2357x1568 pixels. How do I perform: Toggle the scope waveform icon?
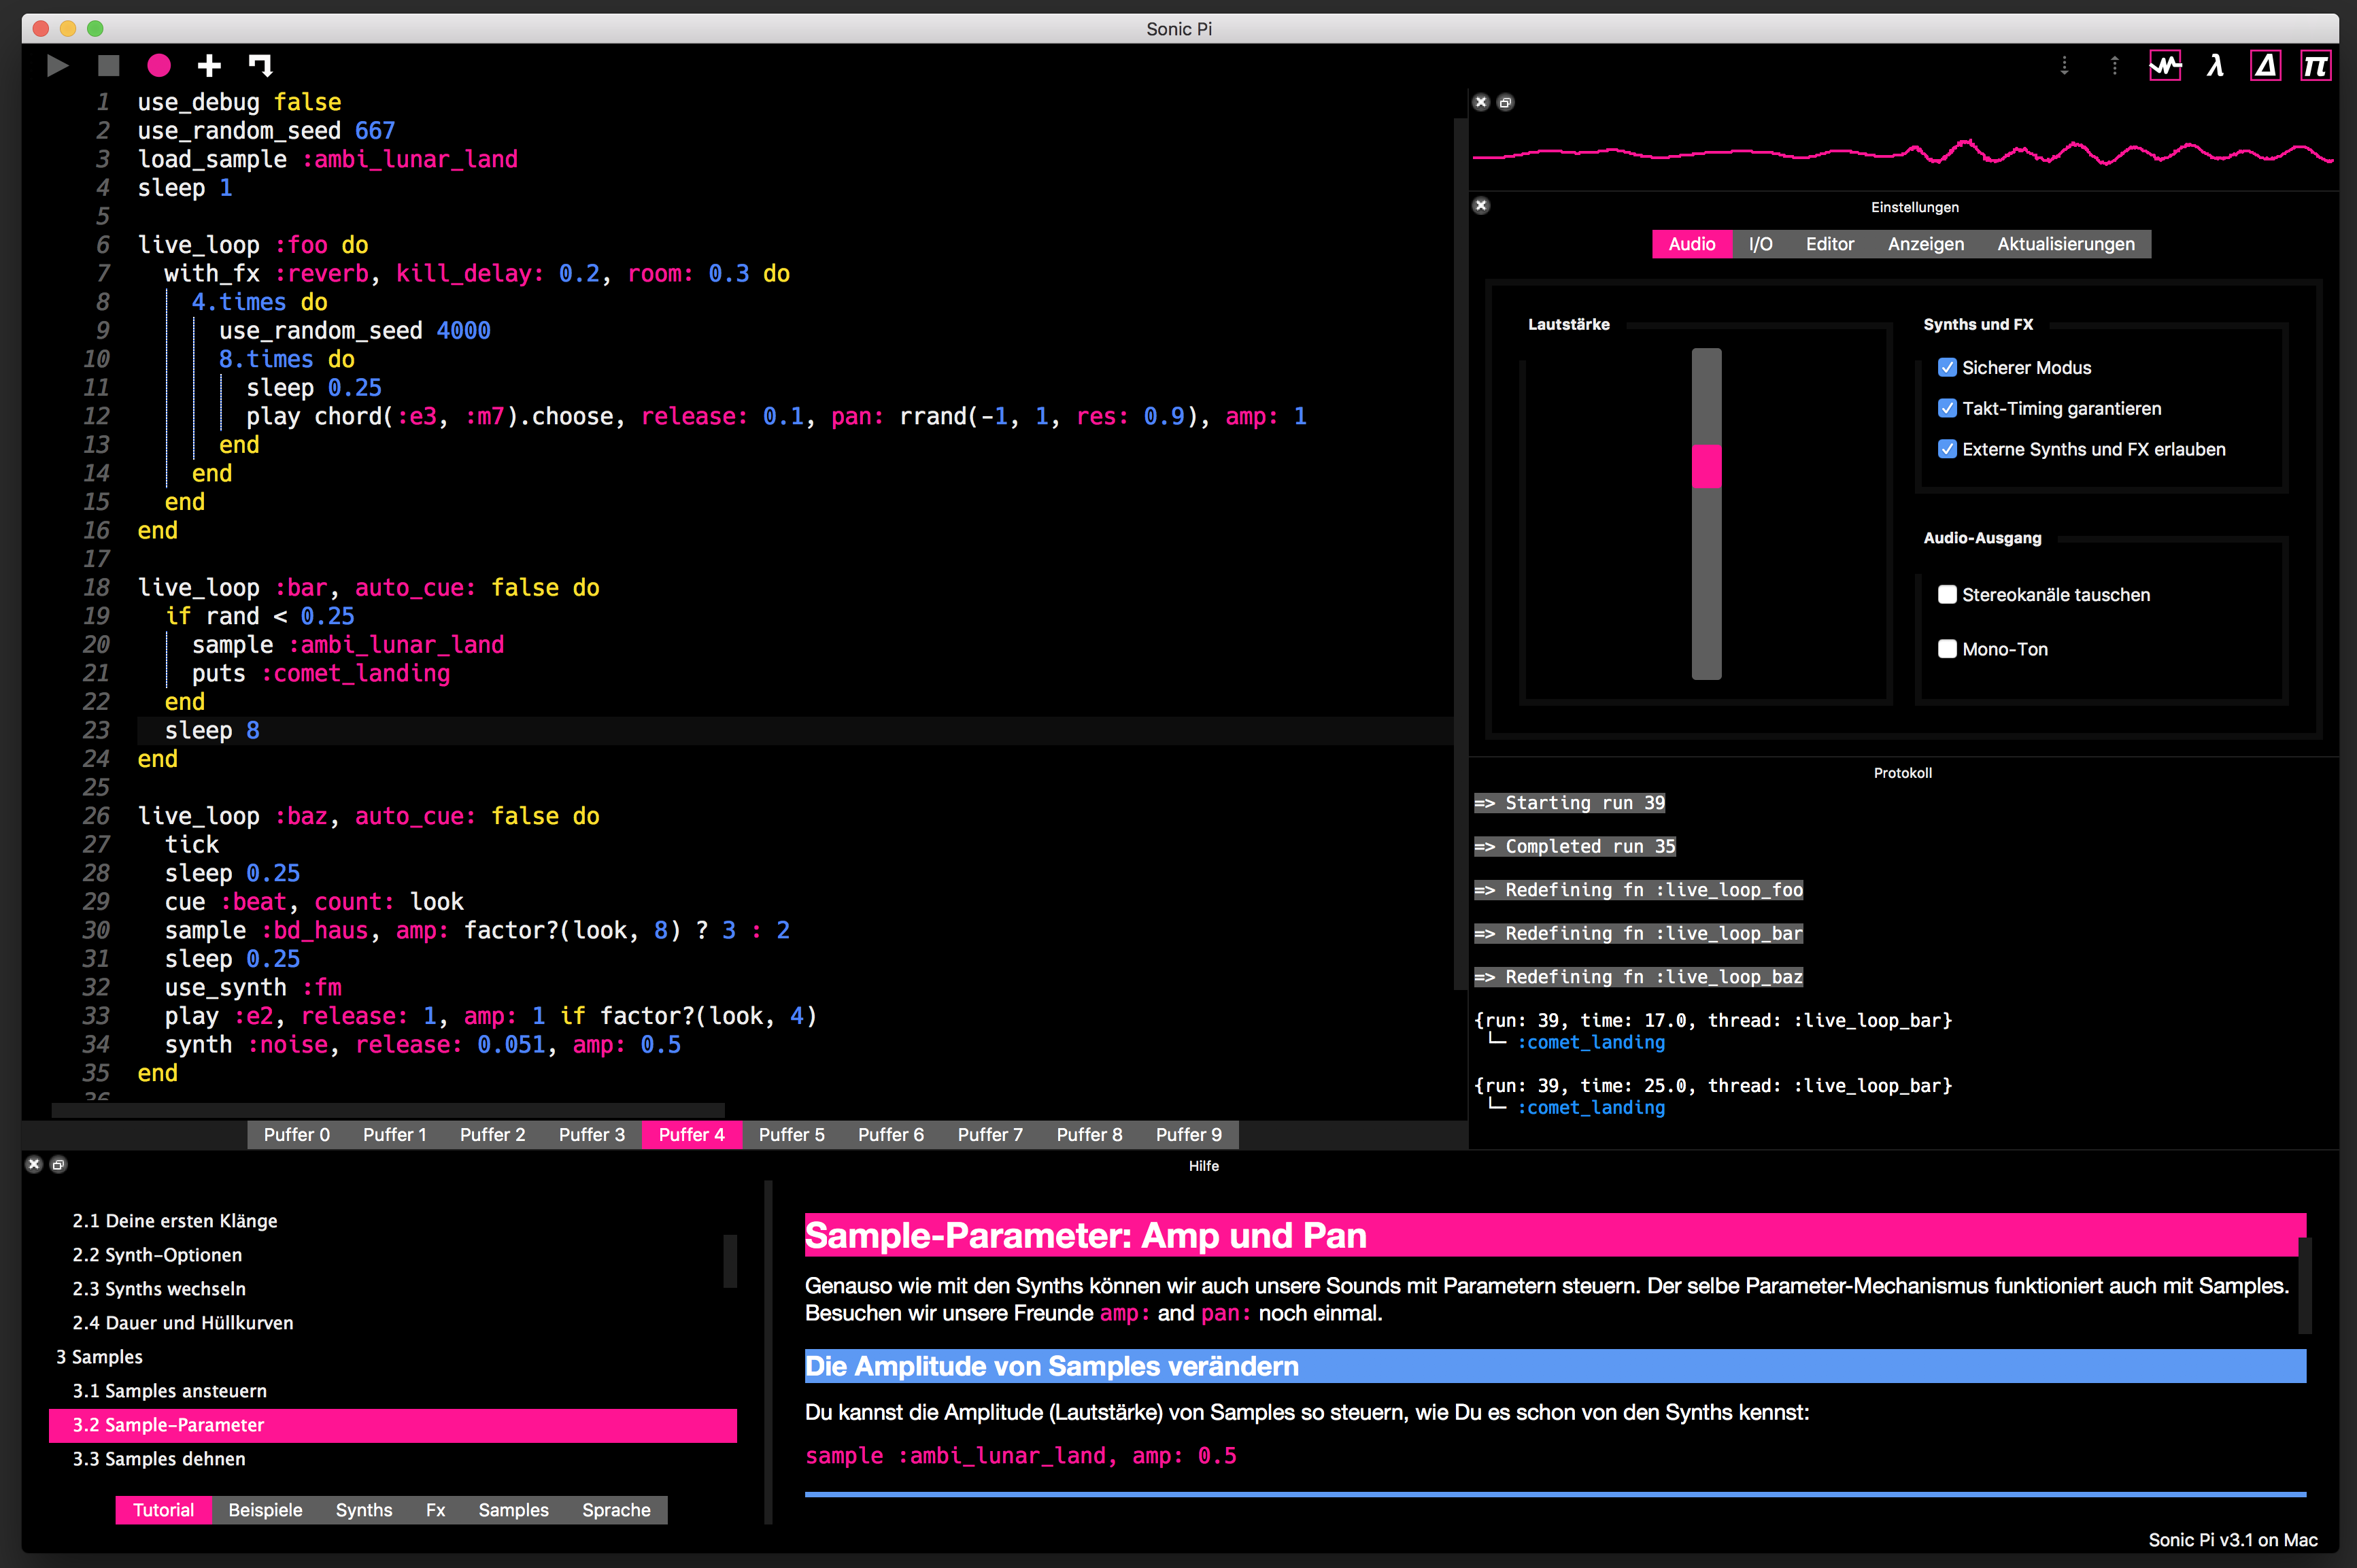(x=2165, y=66)
